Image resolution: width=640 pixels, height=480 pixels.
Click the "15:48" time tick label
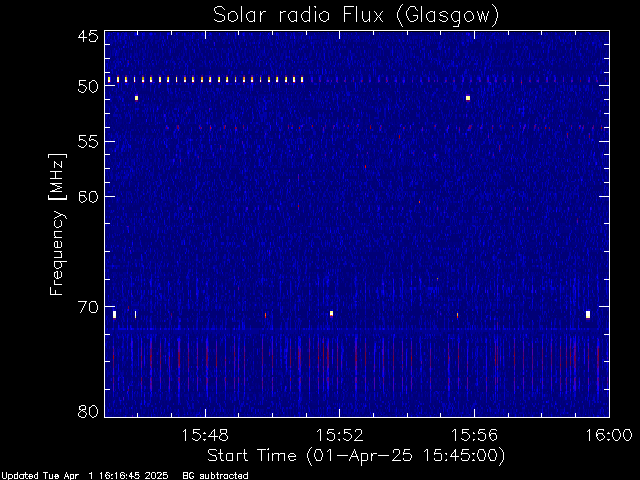pyautogui.click(x=205, y=435)
